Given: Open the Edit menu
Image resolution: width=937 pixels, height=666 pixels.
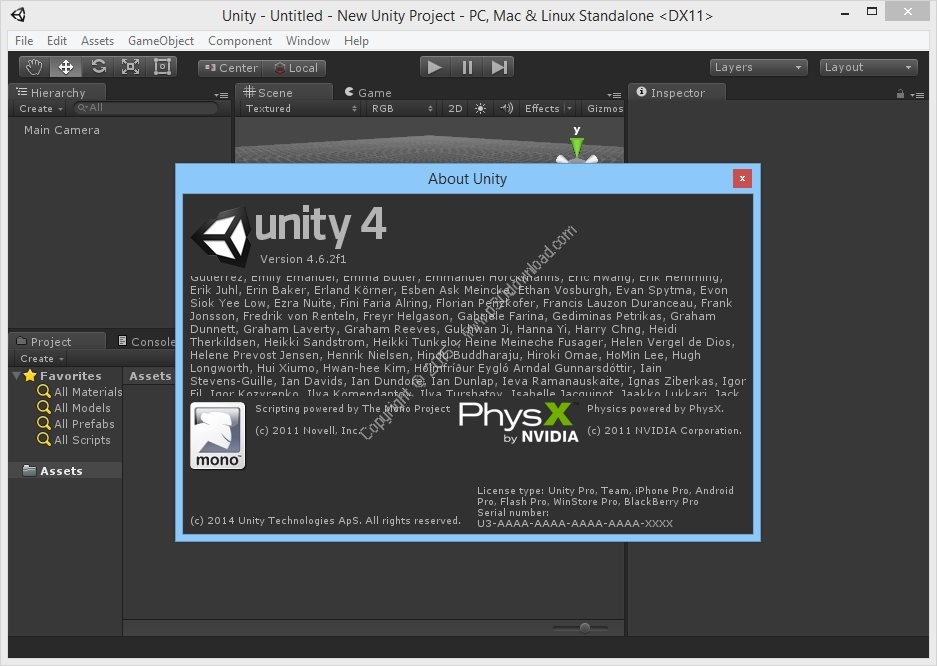Looking at the screenshot, I should pyautogui.click(x=57, y=41).
